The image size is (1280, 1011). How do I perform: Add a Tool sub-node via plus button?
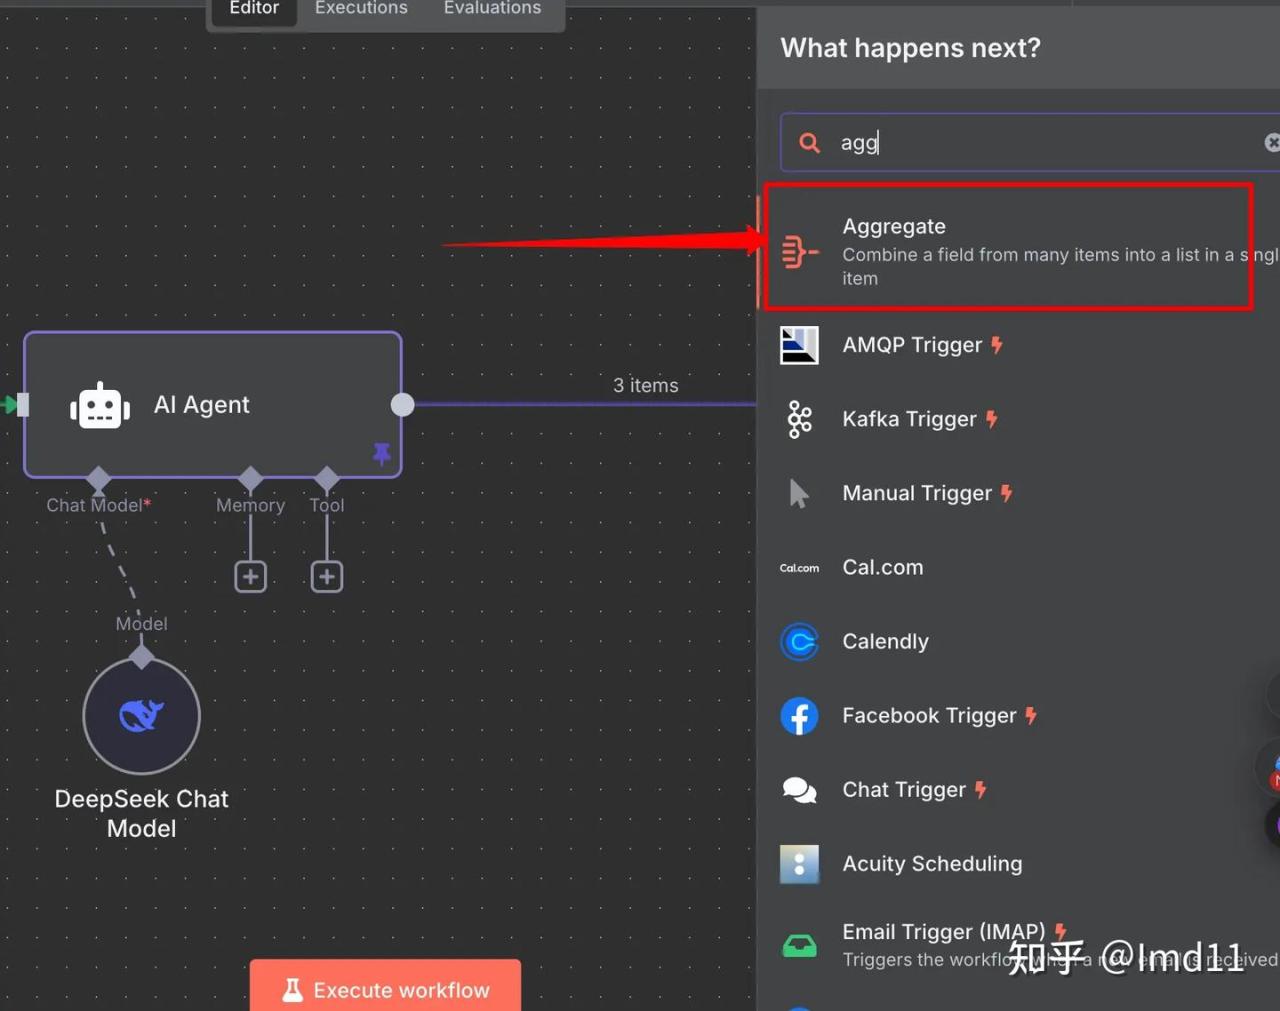(x=327, y=577)
